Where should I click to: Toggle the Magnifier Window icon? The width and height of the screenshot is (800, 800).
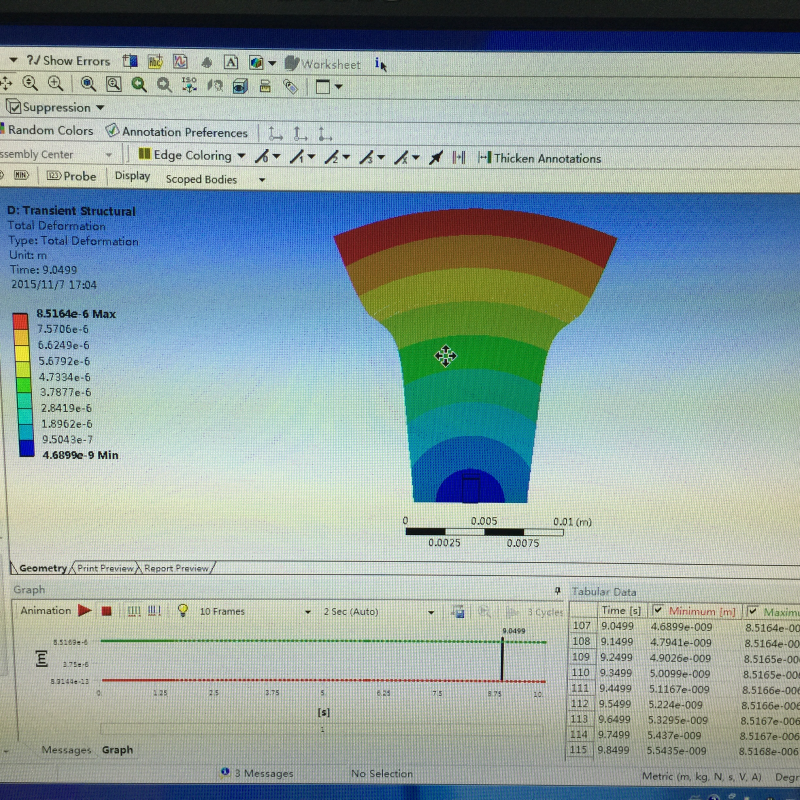pos(113,84)
